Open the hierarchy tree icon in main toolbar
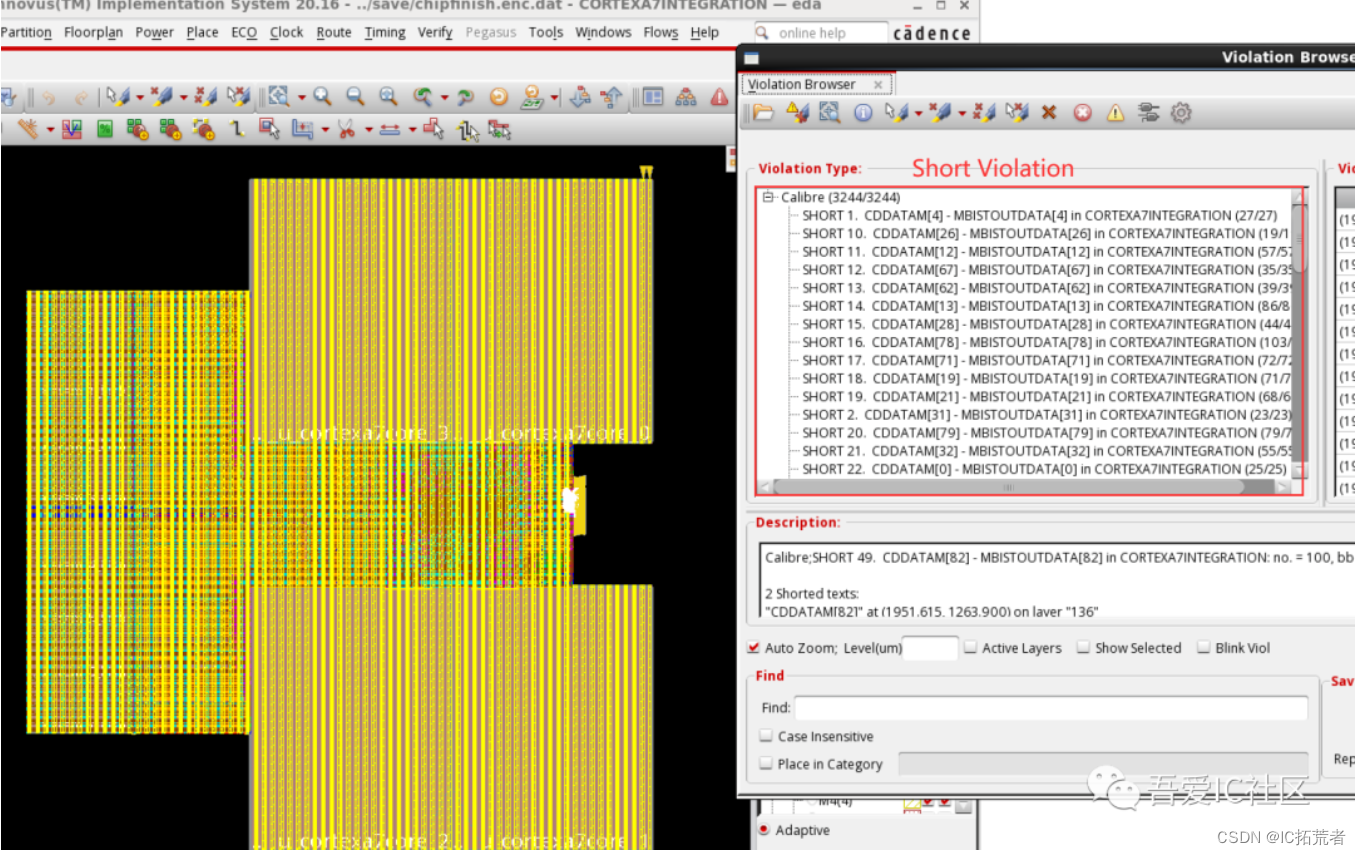This screenshot has height=855, width=1361. tap(686, 97)
